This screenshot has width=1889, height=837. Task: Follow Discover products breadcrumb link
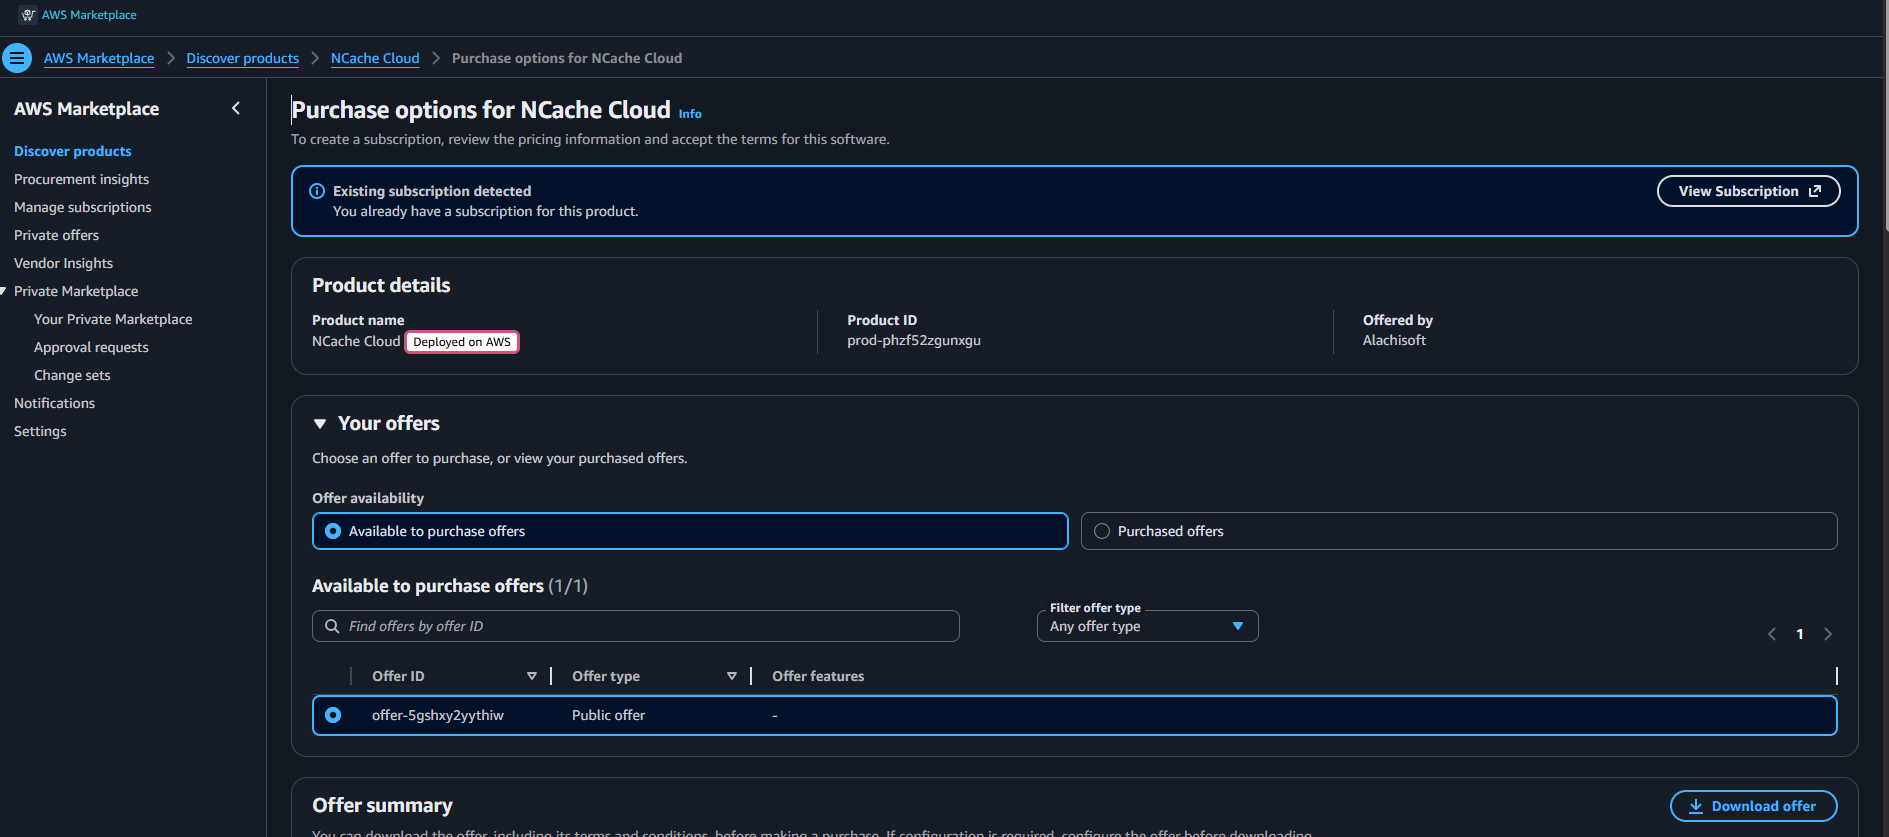242,58
